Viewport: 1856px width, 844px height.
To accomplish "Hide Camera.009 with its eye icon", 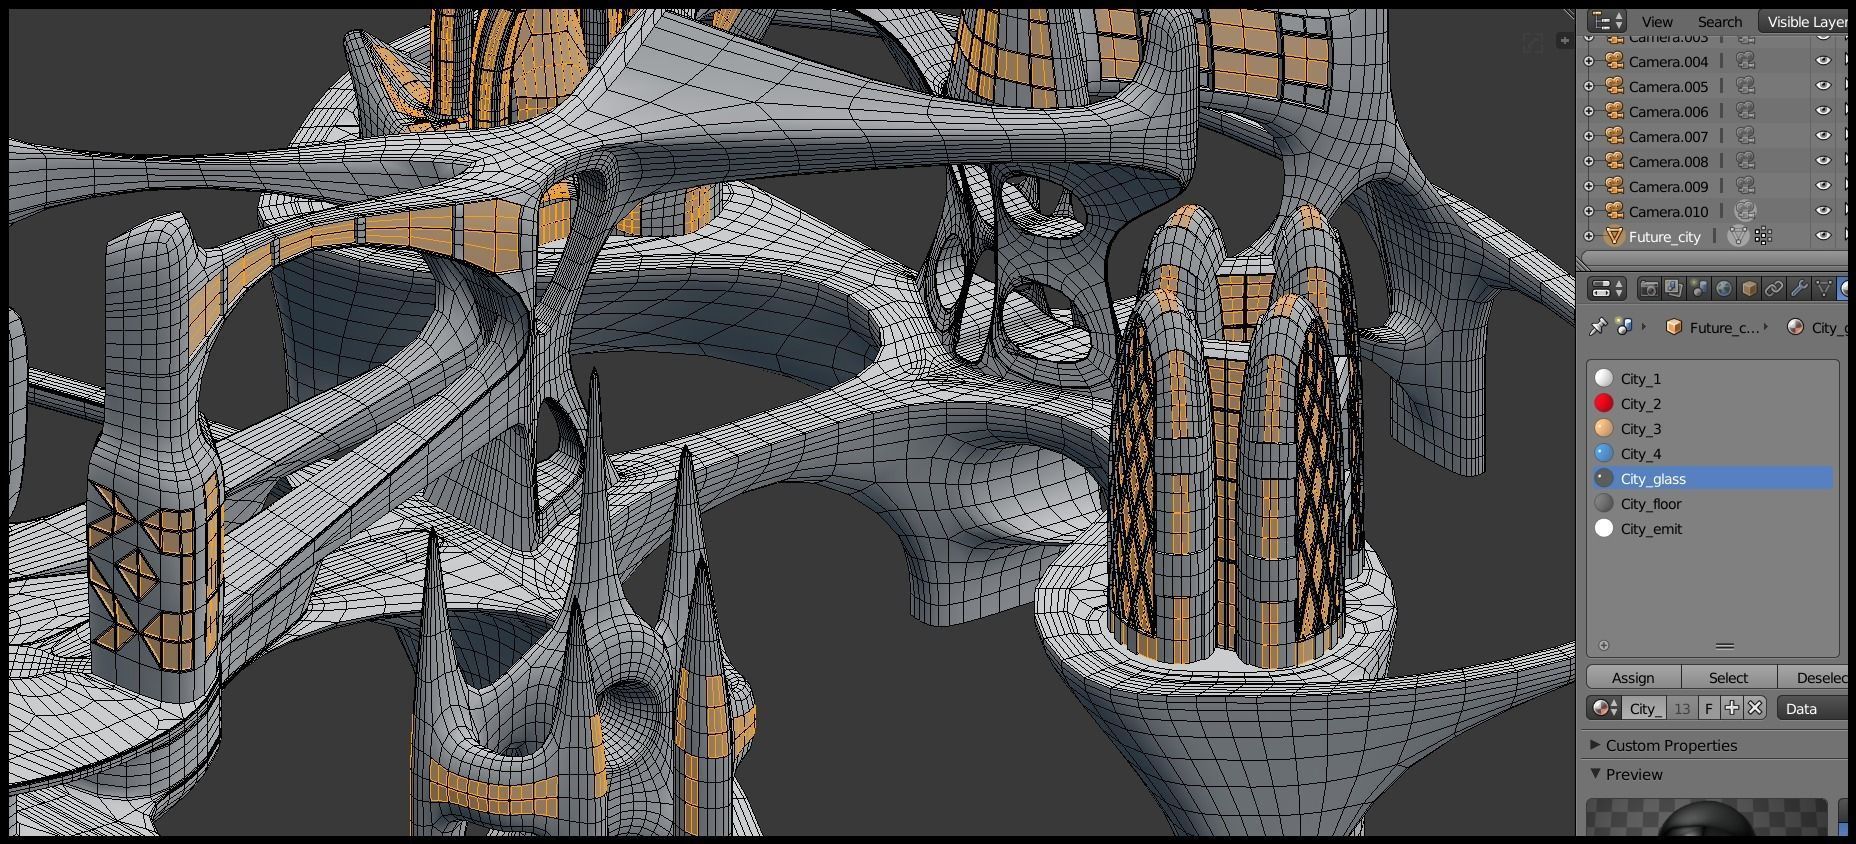I will [x=1823, y=187].
